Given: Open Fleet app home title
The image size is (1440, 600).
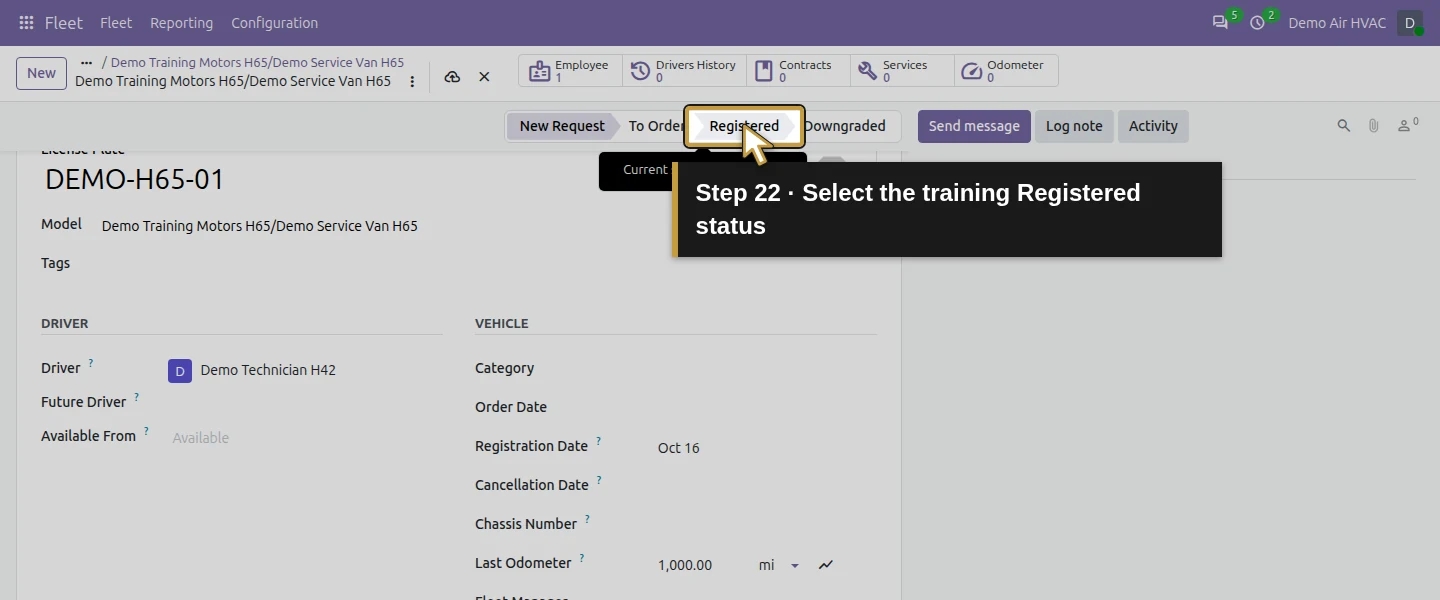Looking at the screenshot, I should click(x=64, y=22).
